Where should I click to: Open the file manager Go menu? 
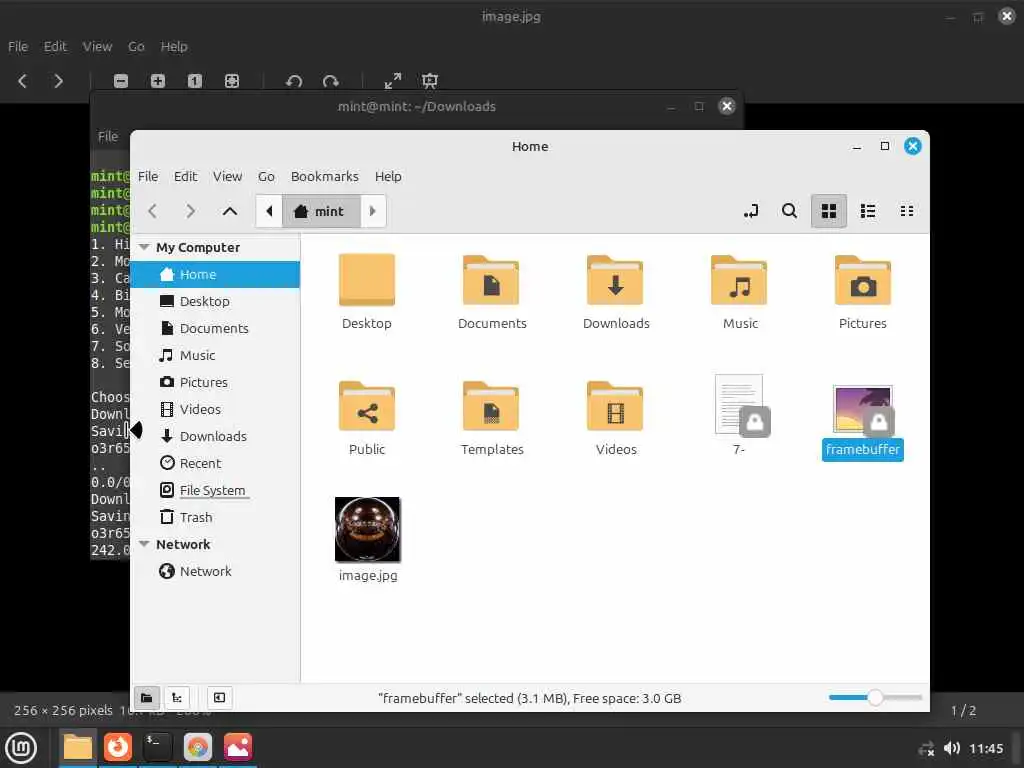tap(266, 176)
